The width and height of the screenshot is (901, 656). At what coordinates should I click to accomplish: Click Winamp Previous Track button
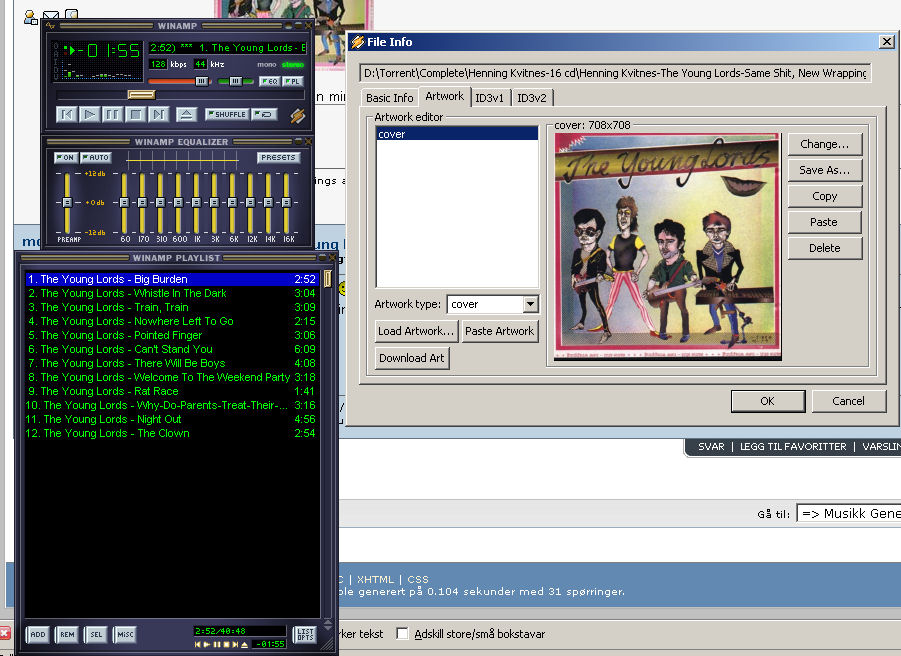coord(67,114)
